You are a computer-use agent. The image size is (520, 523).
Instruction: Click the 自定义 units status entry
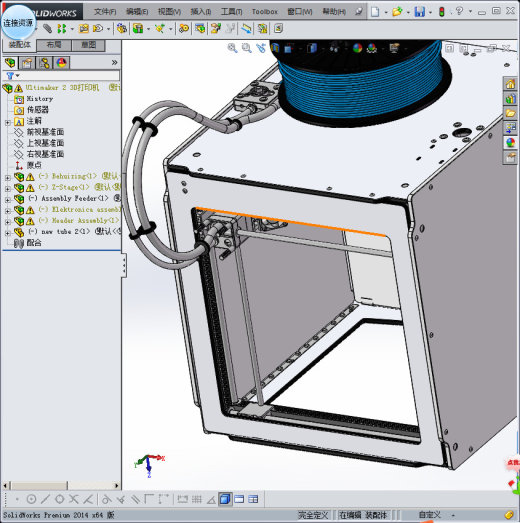click(430, 515)
